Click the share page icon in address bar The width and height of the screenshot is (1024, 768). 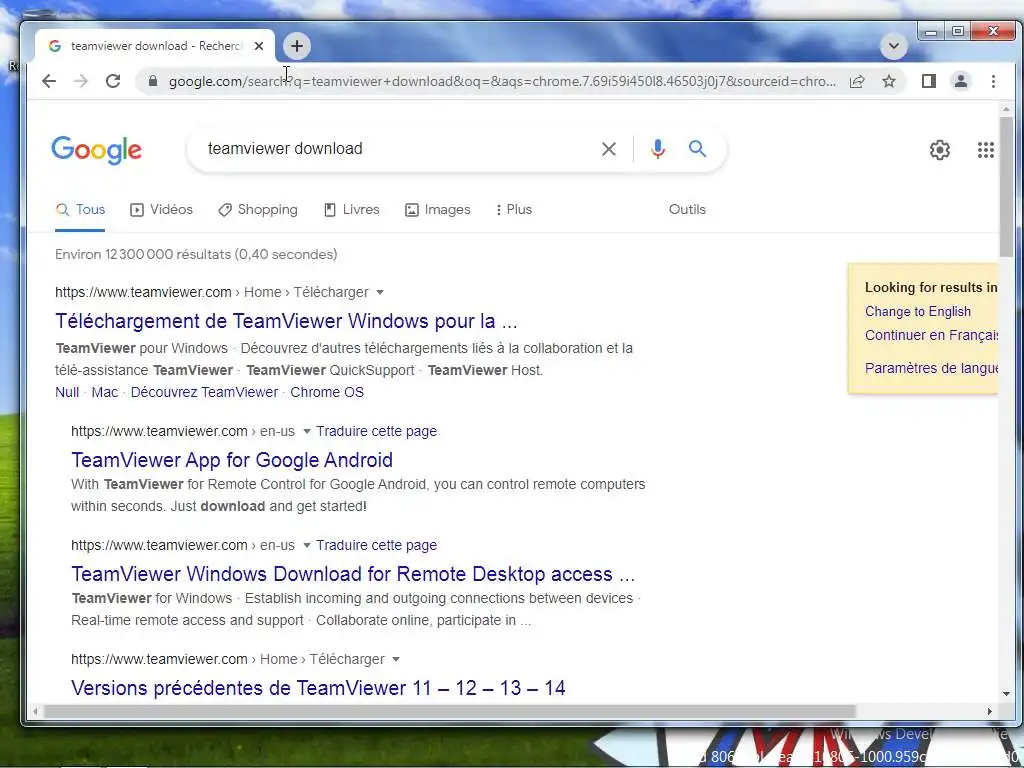[x=857, y=81]
